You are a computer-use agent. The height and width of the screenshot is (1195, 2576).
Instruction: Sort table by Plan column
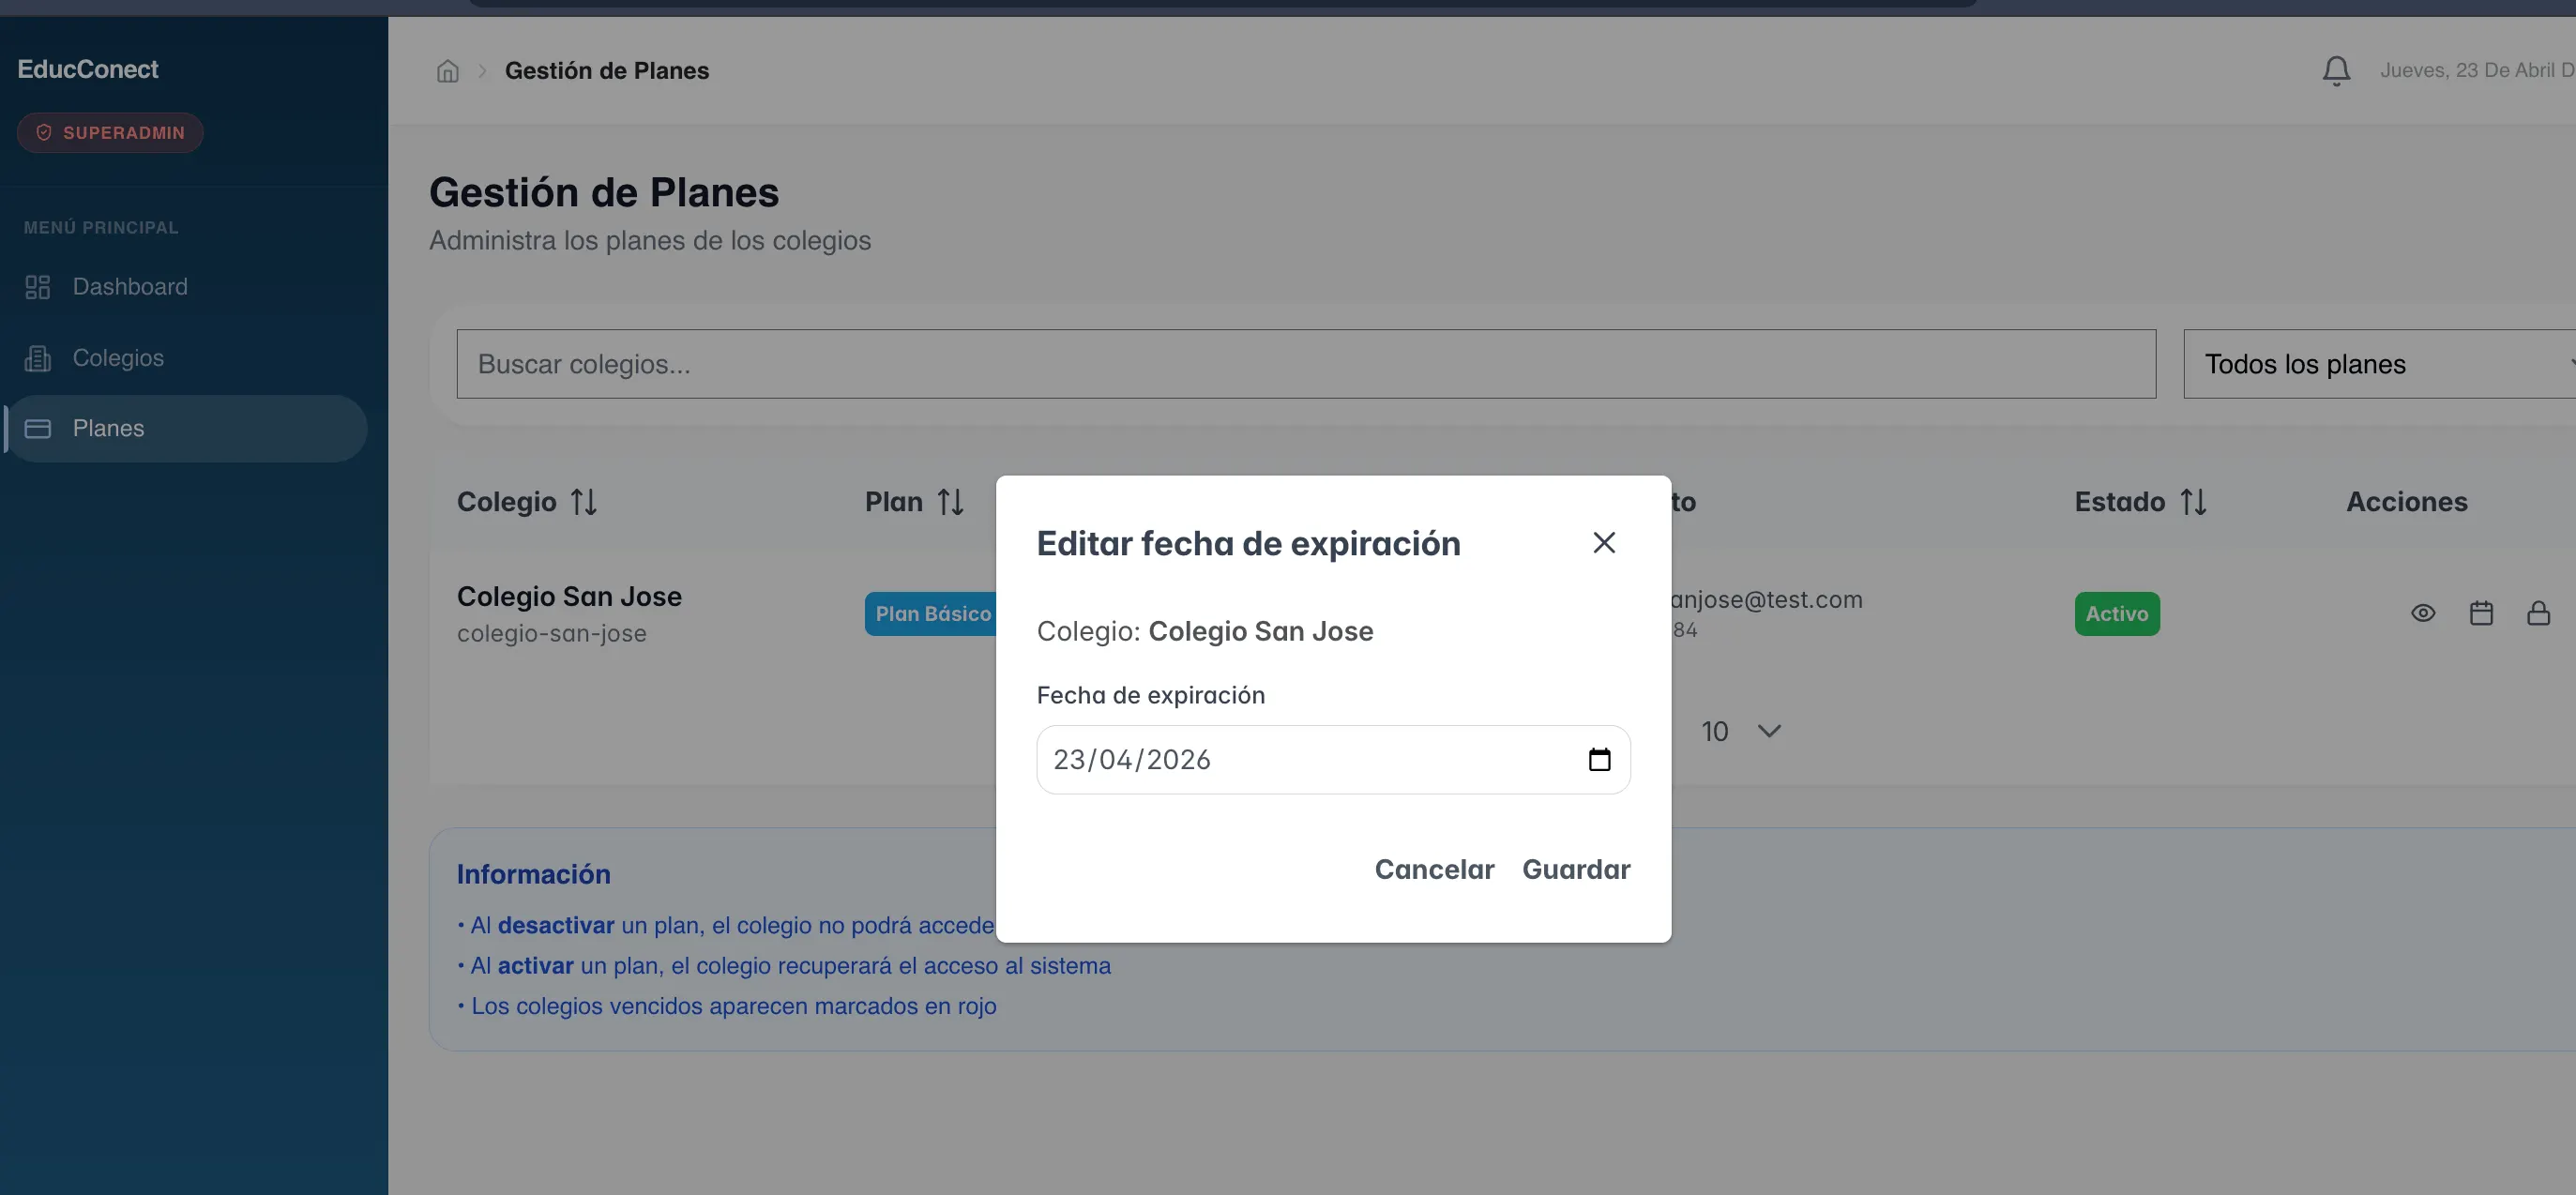(950, 502)
